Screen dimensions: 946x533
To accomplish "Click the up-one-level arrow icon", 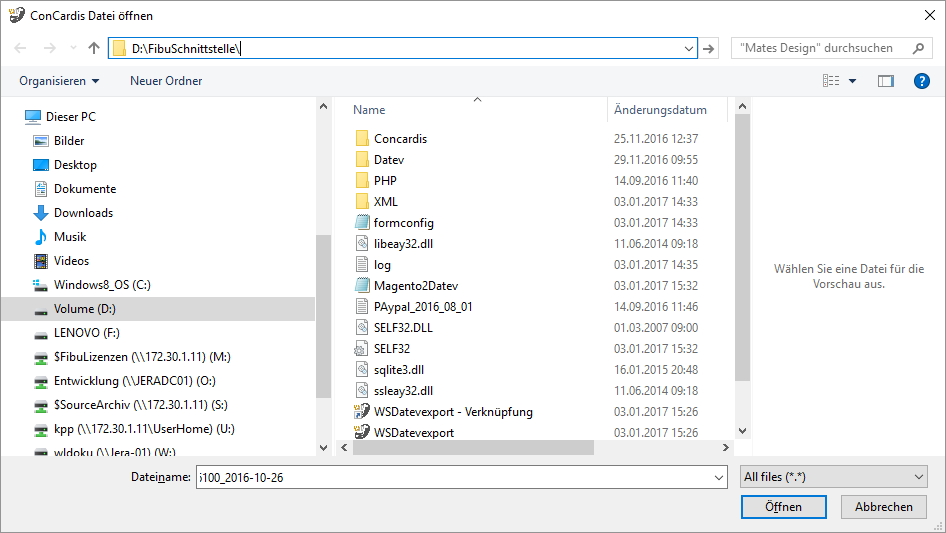I will pos(94,48).
